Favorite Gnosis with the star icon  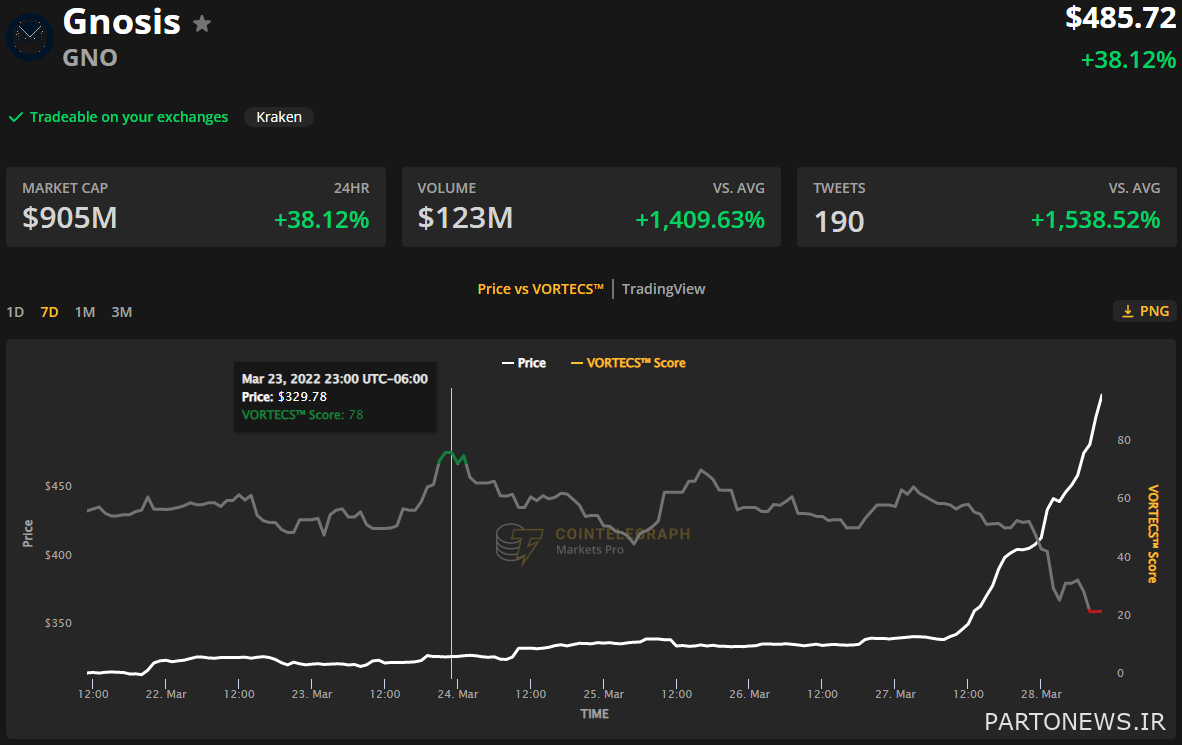click(x=202, y=24)
